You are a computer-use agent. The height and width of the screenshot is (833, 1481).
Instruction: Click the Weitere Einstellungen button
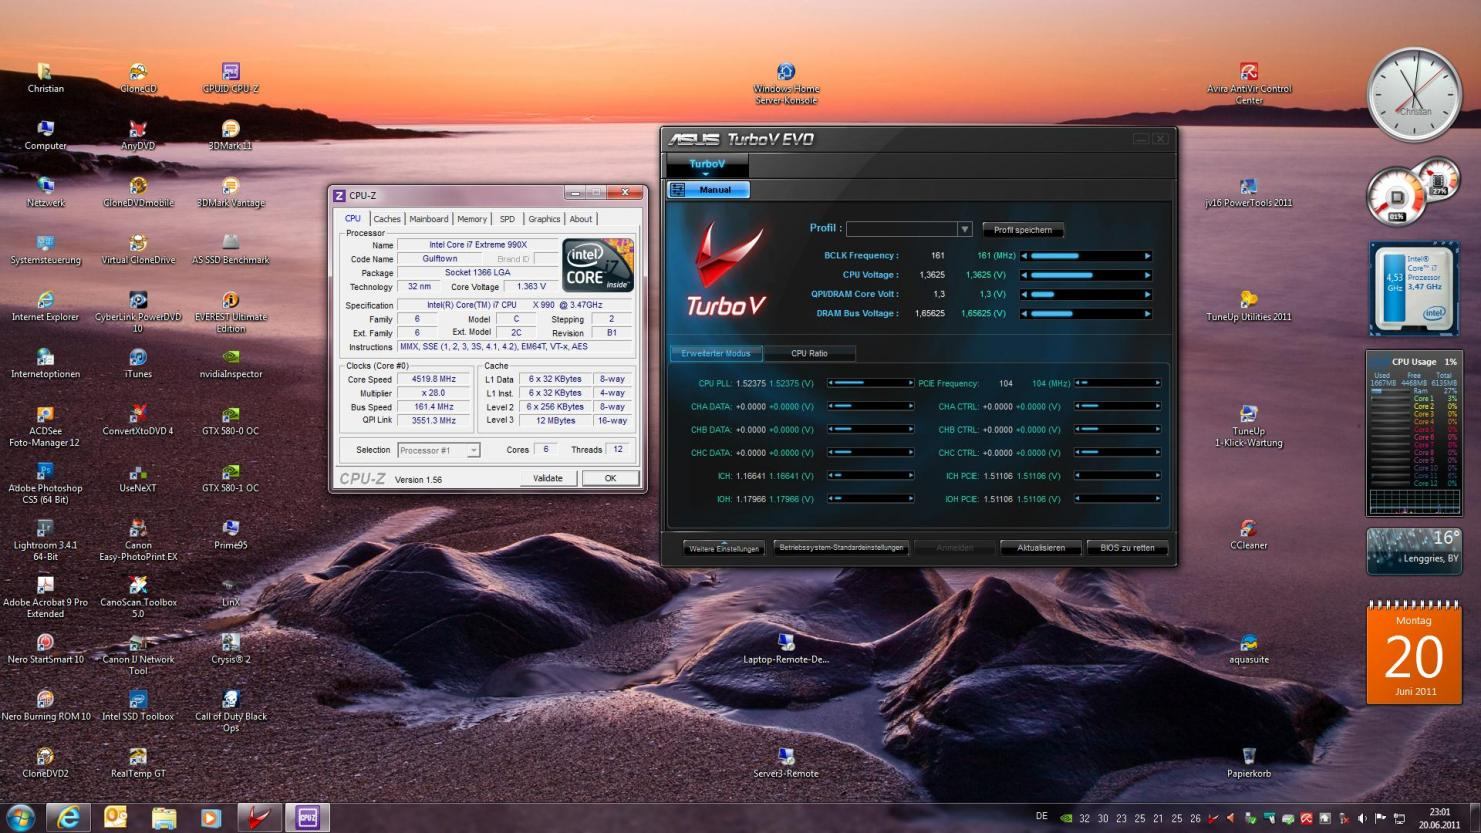point(724,548)
